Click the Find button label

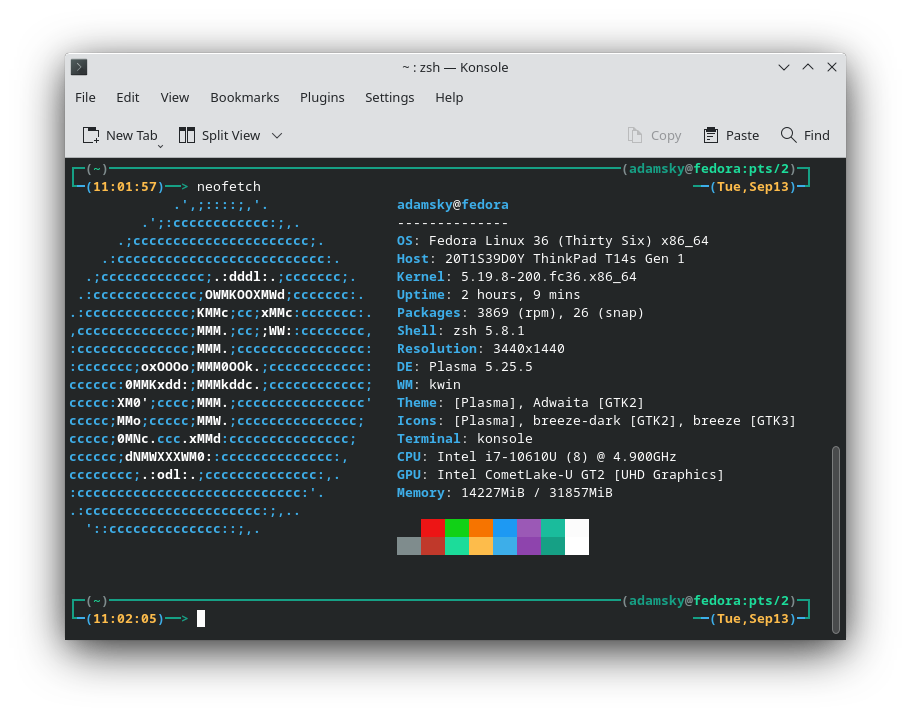click(x=818, y=134)
